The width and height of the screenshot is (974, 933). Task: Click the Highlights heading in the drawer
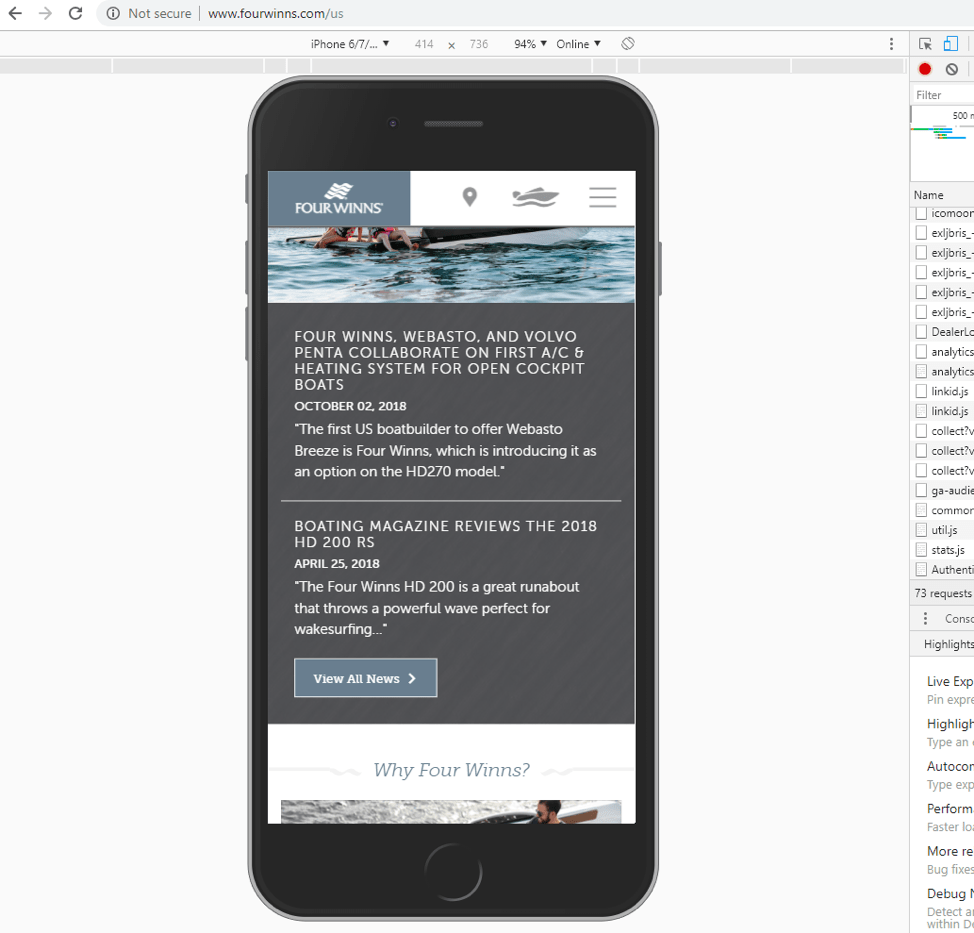[949, 644]
